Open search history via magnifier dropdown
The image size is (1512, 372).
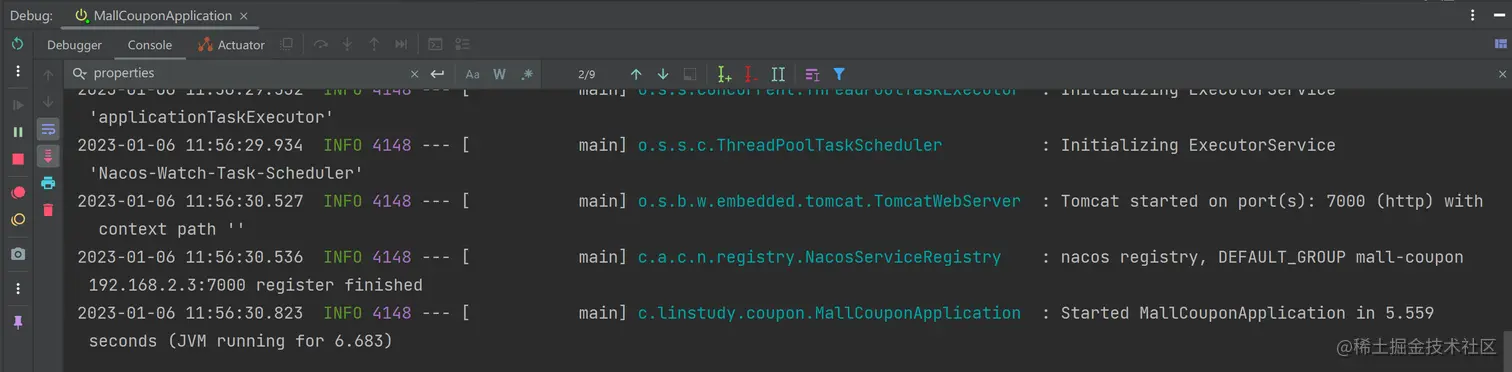click(79, 74)
